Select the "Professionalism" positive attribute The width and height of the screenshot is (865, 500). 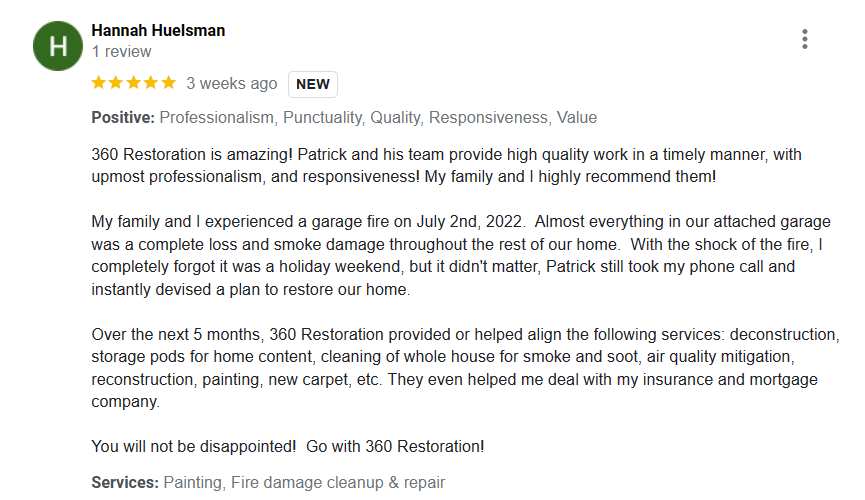point(216,118)
